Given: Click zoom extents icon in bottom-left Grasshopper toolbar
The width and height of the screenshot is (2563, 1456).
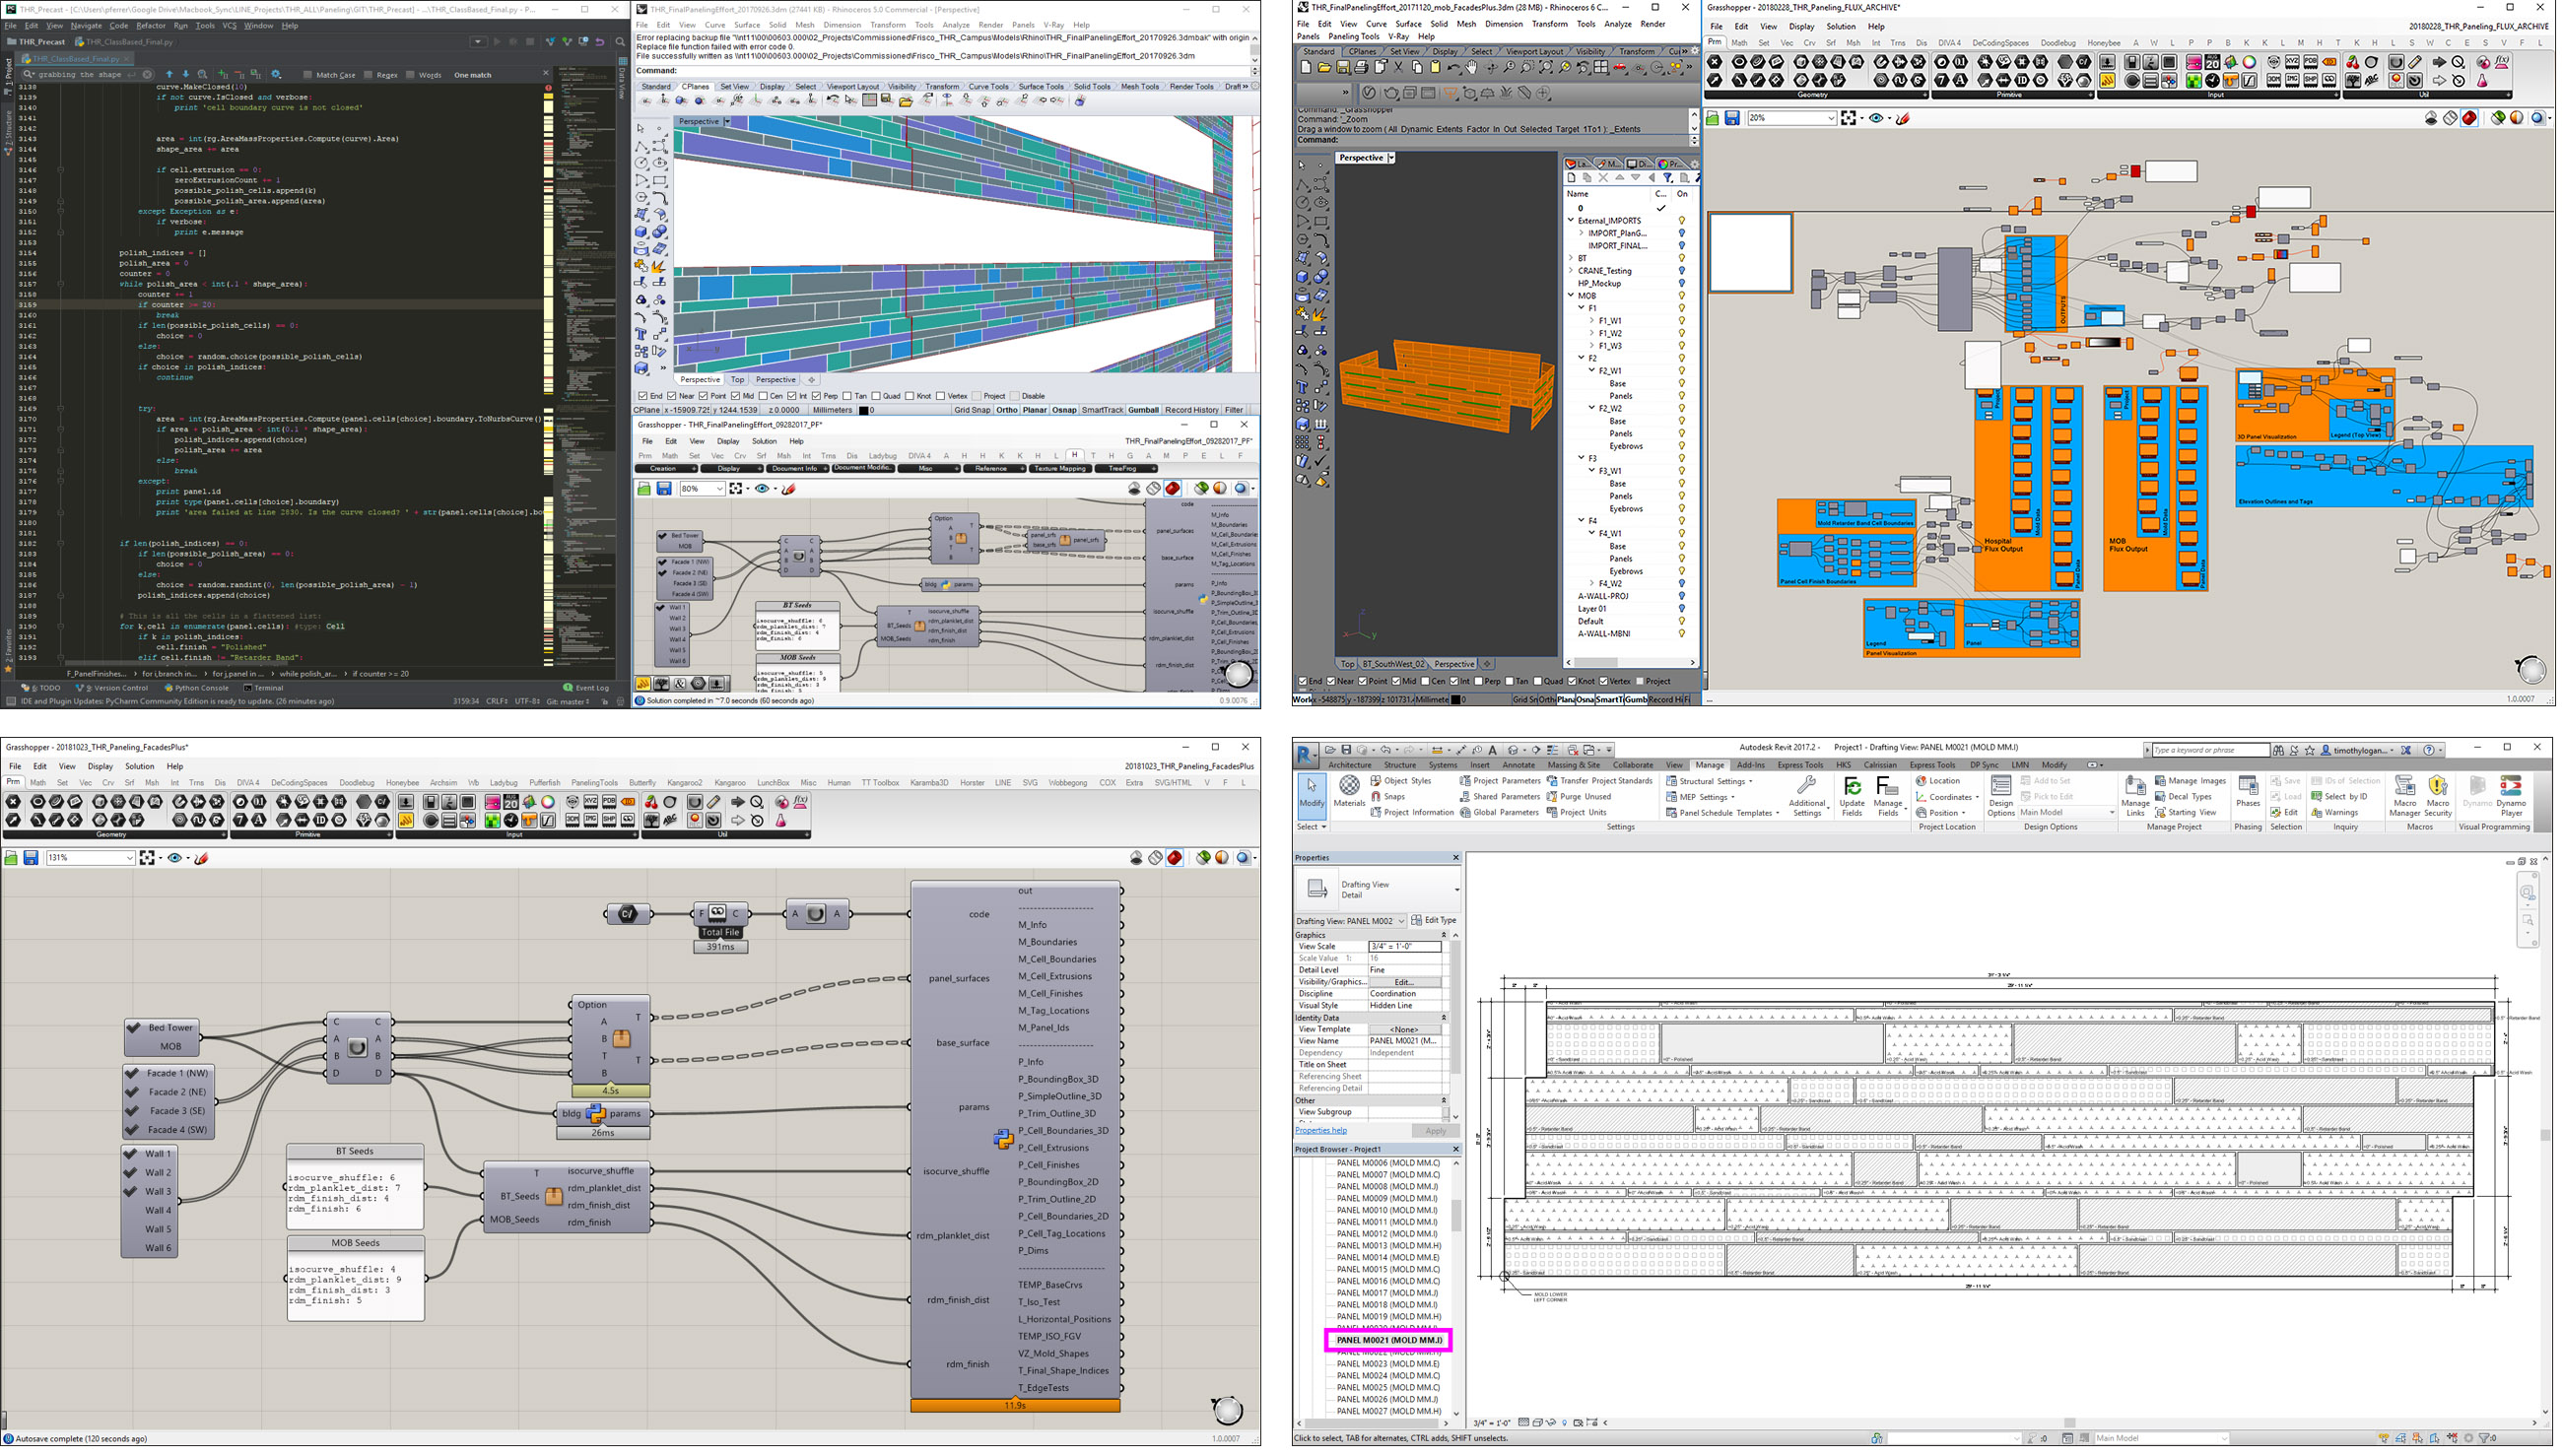Looking at the screenshot, I should click(148, 858).
